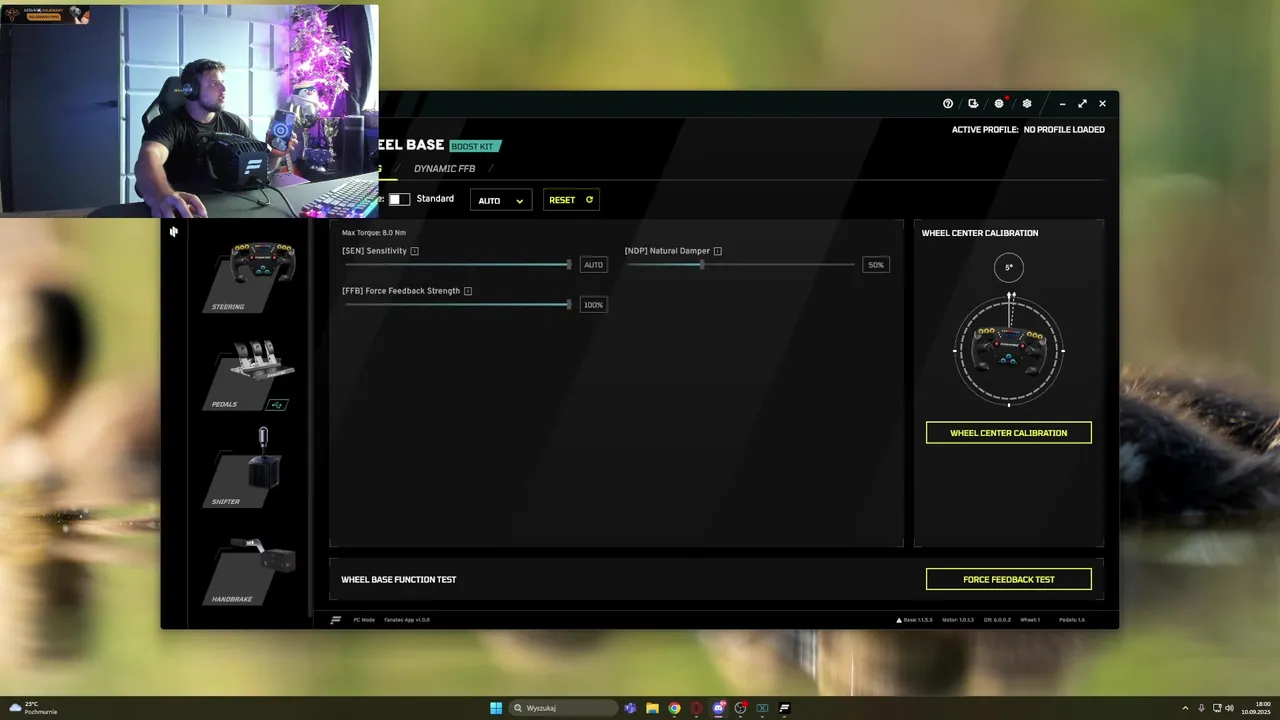The height and width of the screenshot is (720, 1280).
Task: Open Microsoft Teams from taskbar
Action: click(x=630, y=708)
